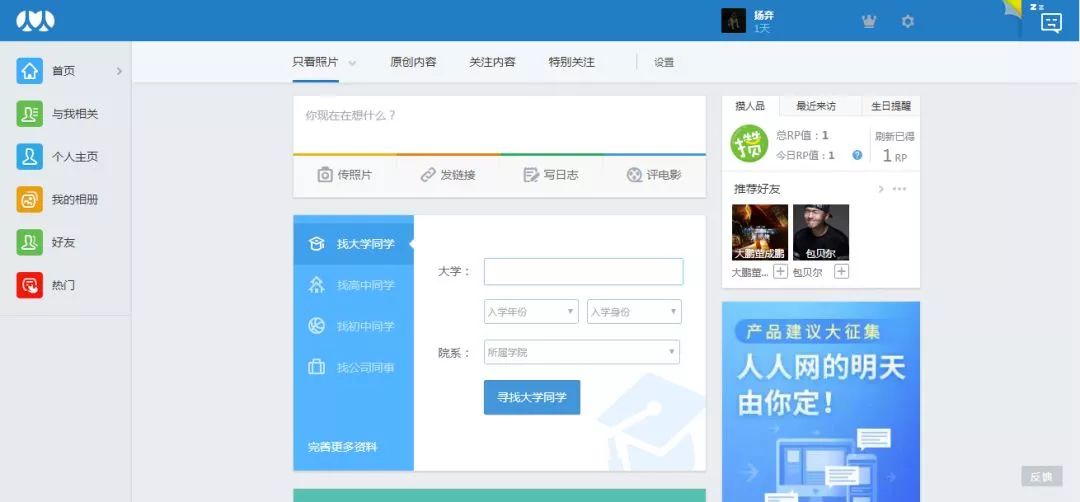Select 找初中同学 option
This screenshot has height=502, width=1080.
pos(353,326)
